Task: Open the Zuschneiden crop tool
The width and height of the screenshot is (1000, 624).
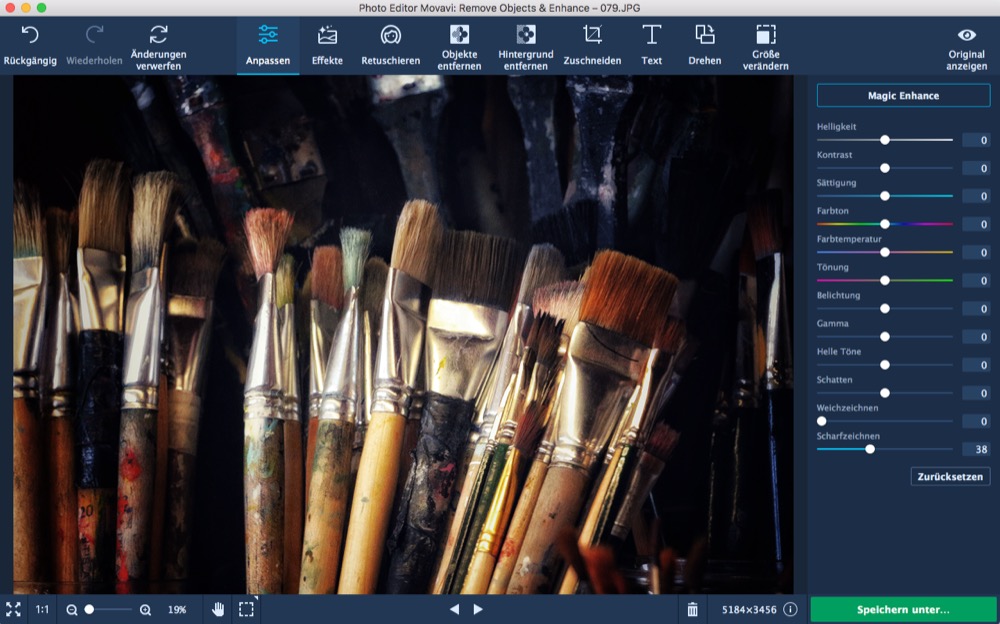Action: [592, 36]
